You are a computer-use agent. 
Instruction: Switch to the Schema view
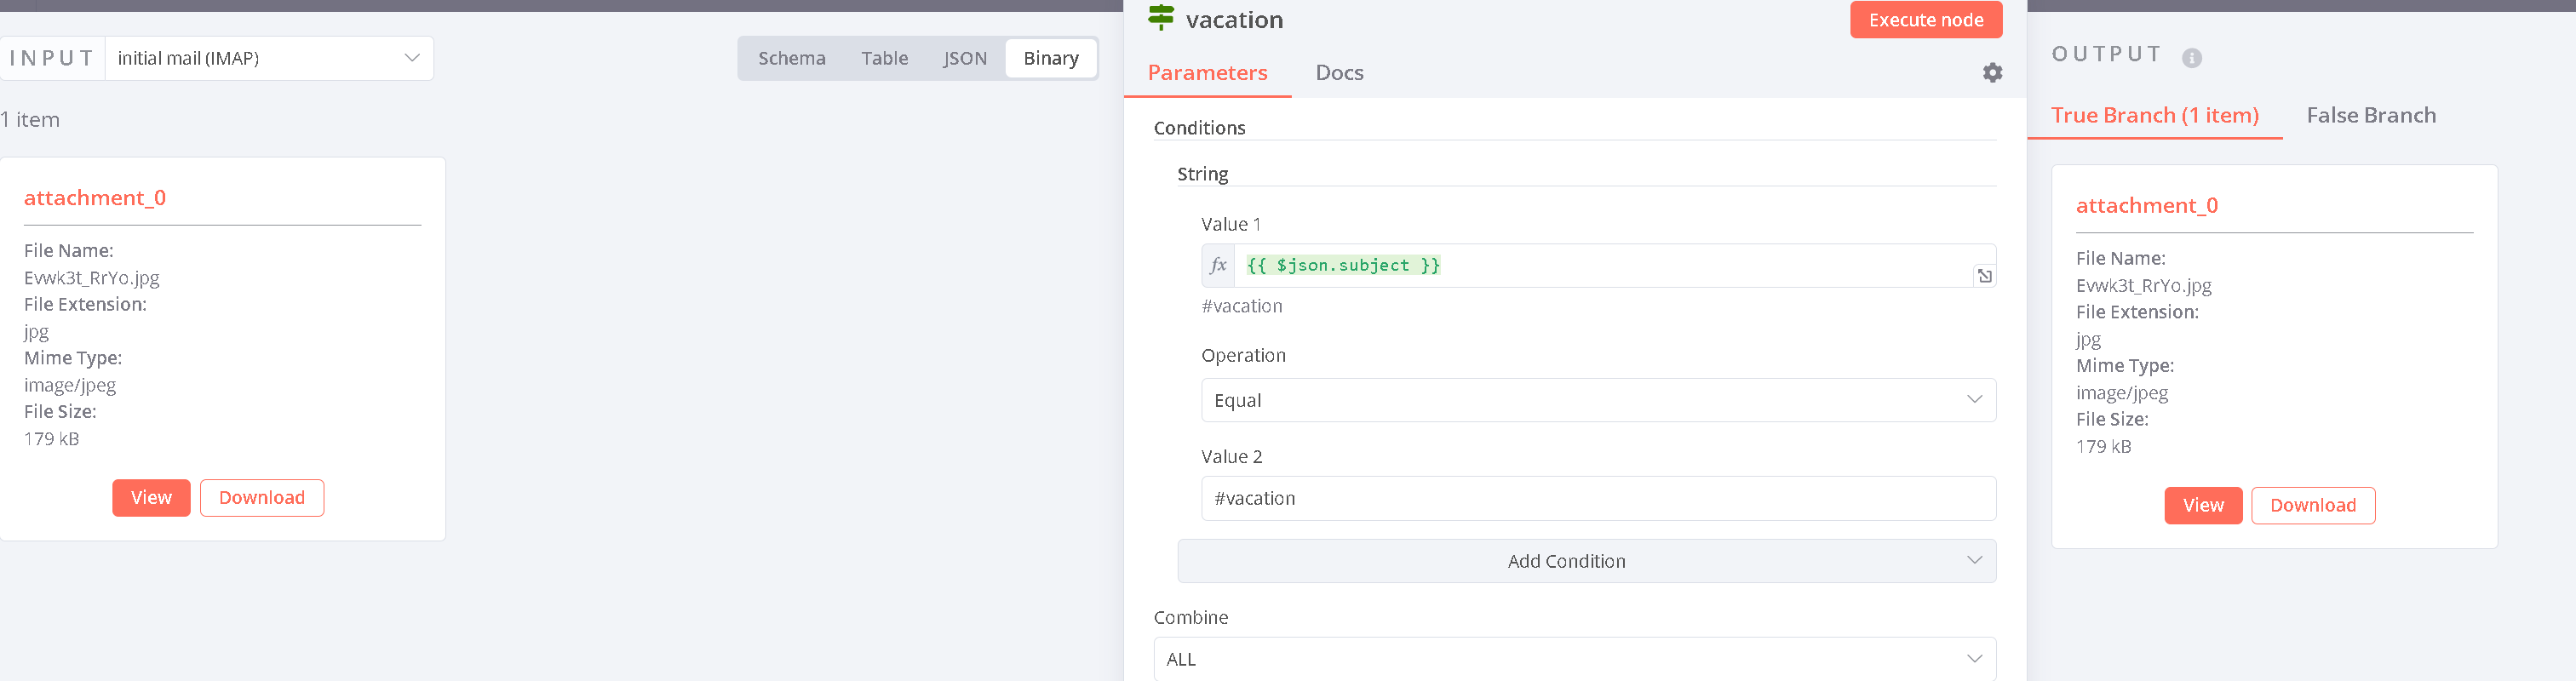791,58
